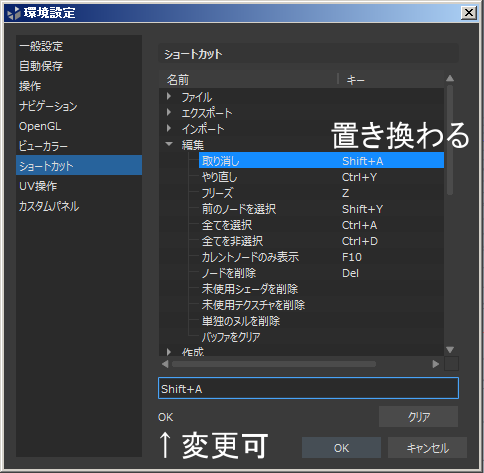Select the やり直し shortcut row
484x473 pixels.
click(x=321, y=177)
